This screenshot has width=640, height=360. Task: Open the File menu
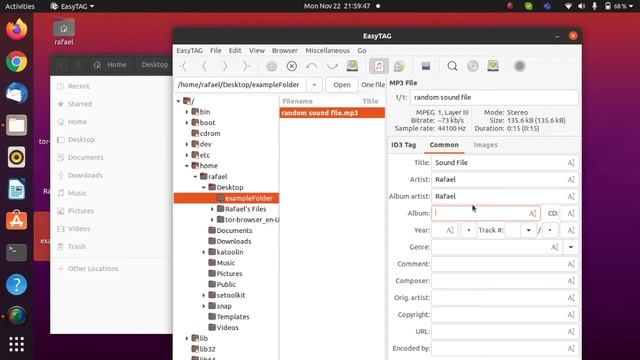[216, 51]
